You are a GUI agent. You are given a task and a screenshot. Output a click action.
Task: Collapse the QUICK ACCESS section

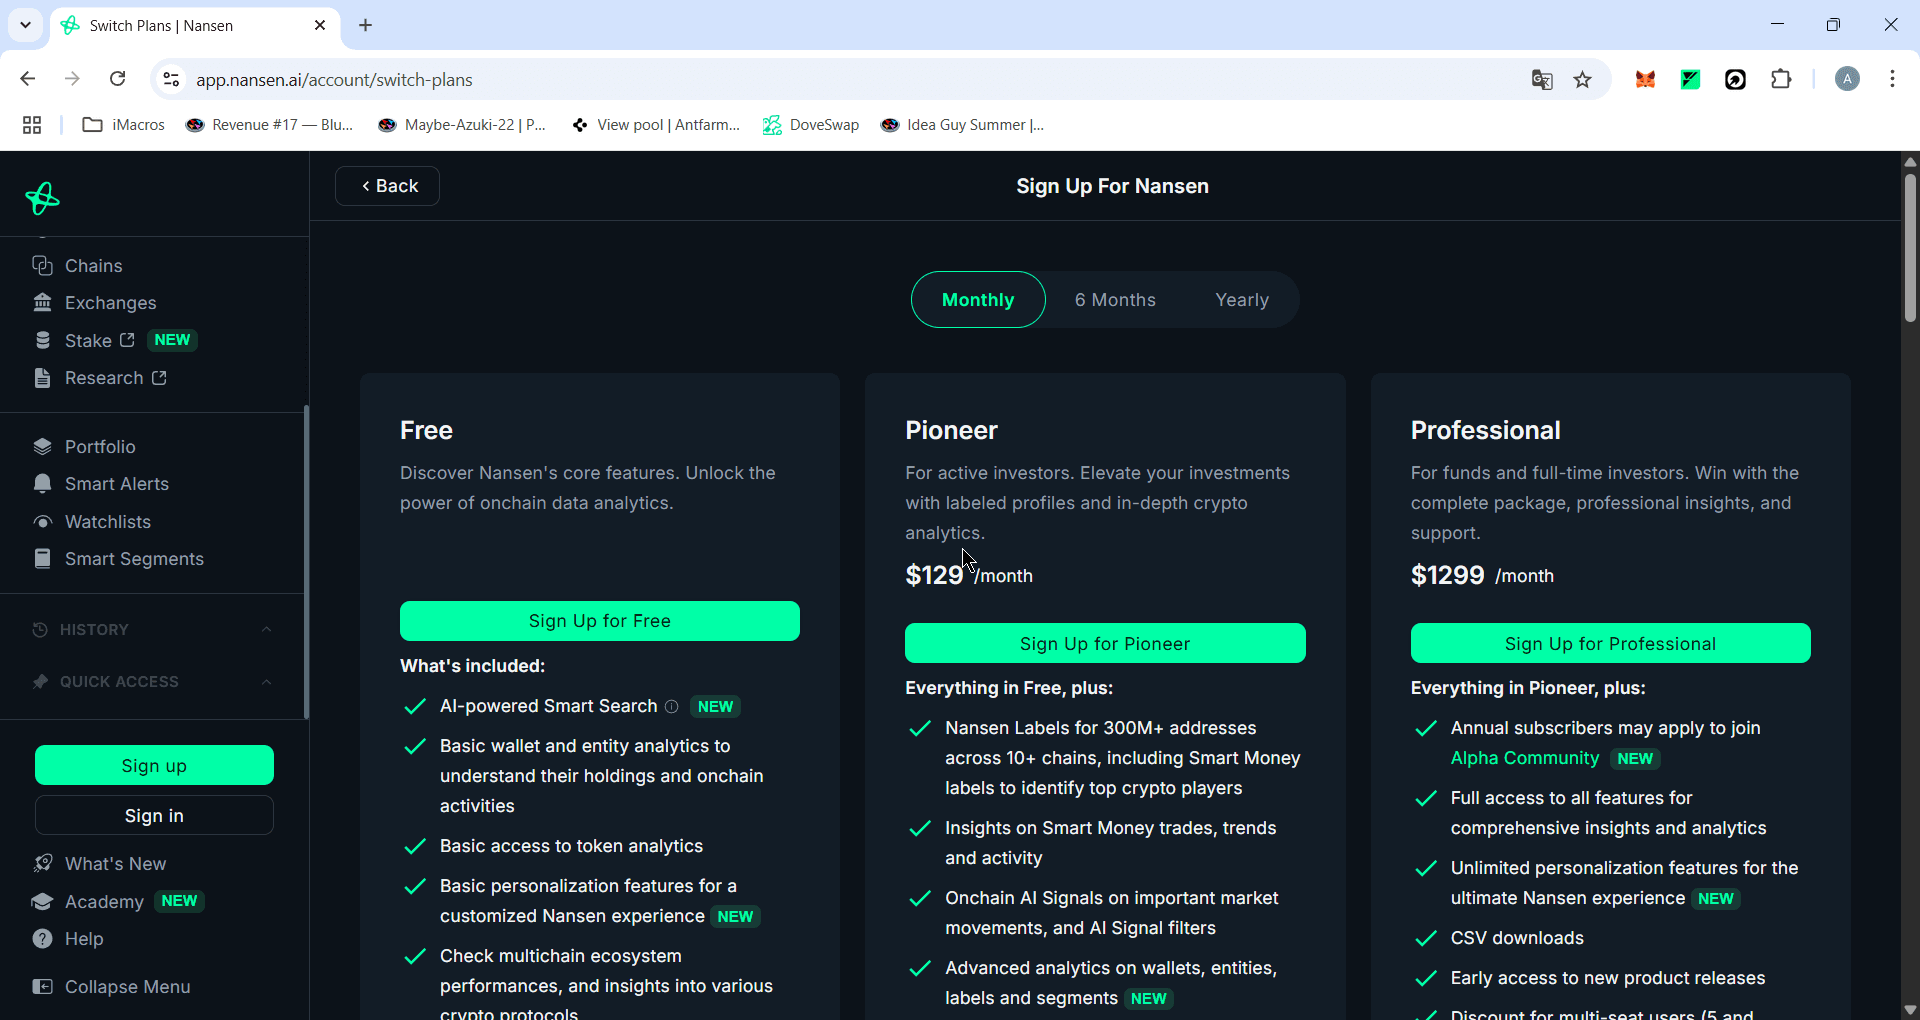point(266,682)
